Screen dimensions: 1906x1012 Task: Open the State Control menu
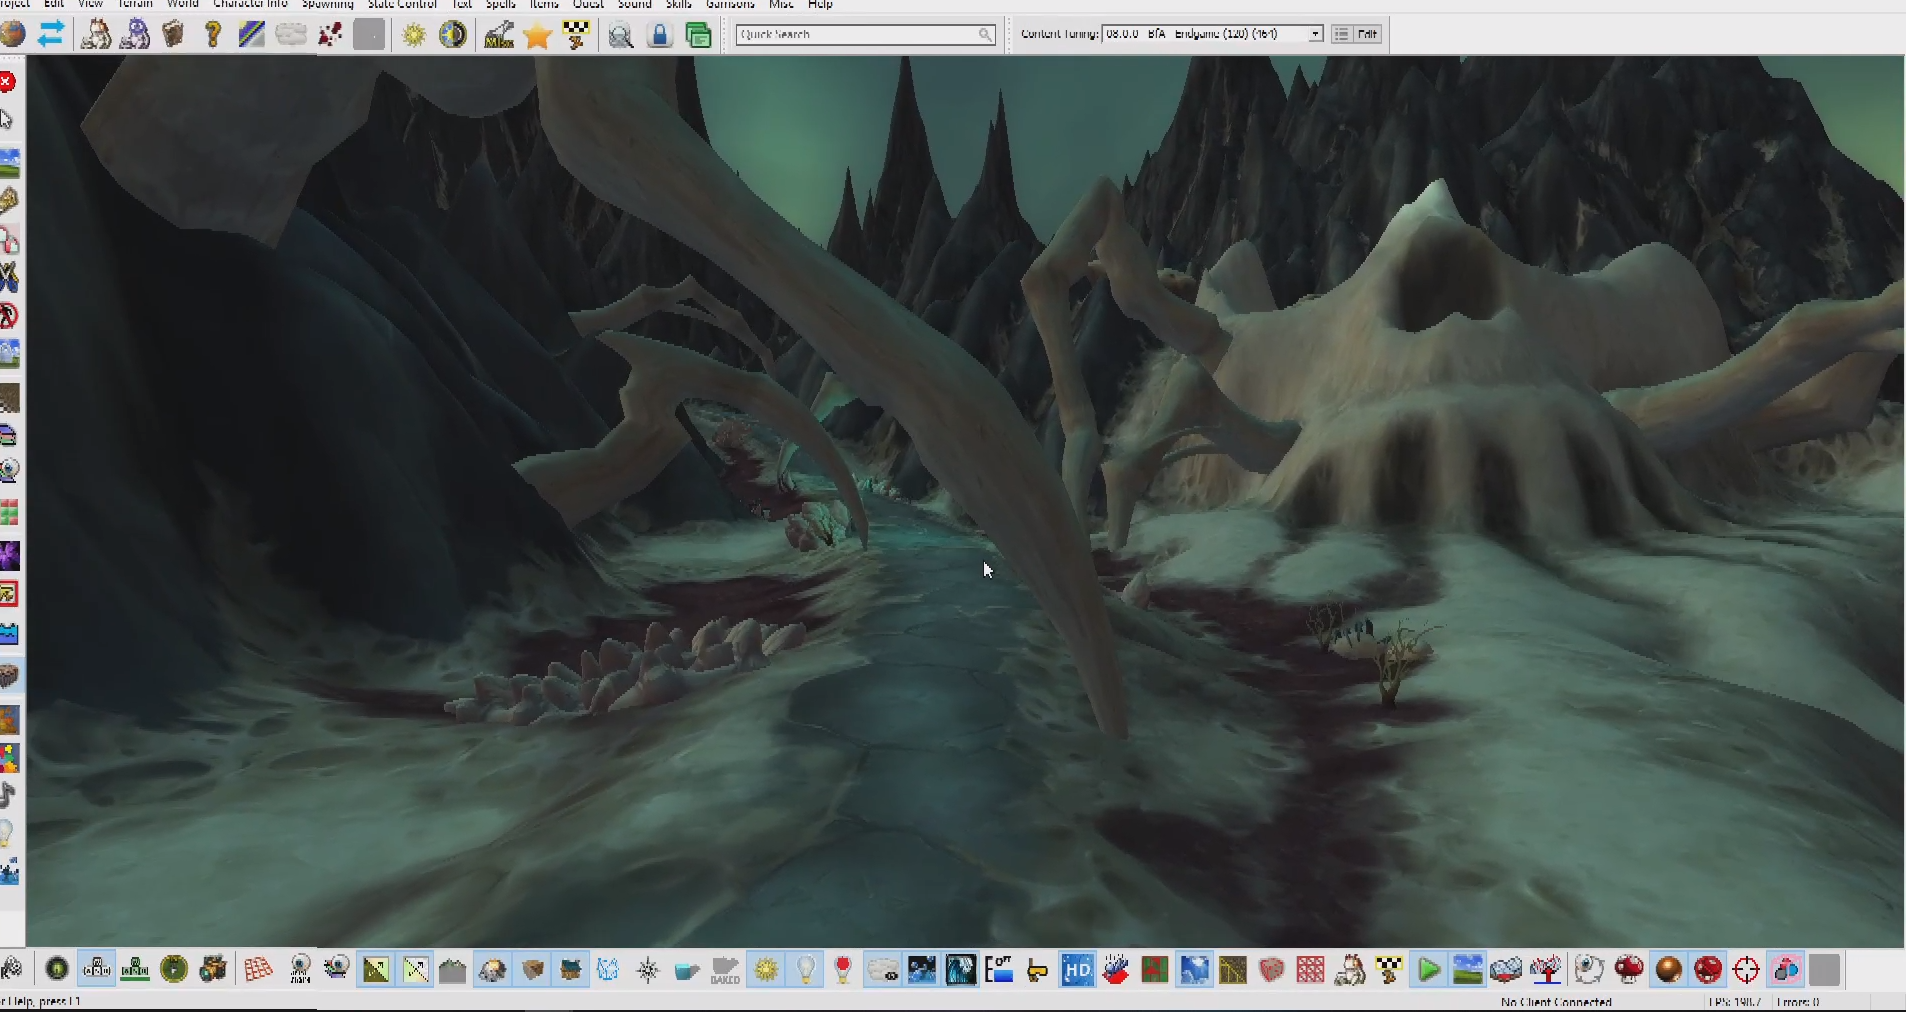click(402, 4)
